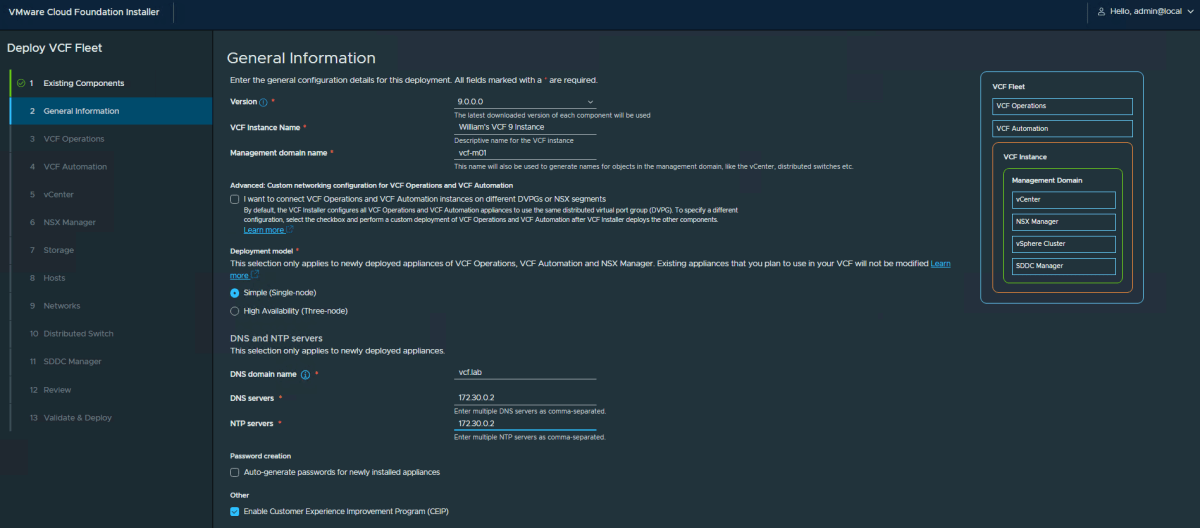Image resolution: width=1200 pixels, height=528 pixels.
Task: Go to step 3 VCF Operations
Action: pyautogui.click(x=111, y=139)
